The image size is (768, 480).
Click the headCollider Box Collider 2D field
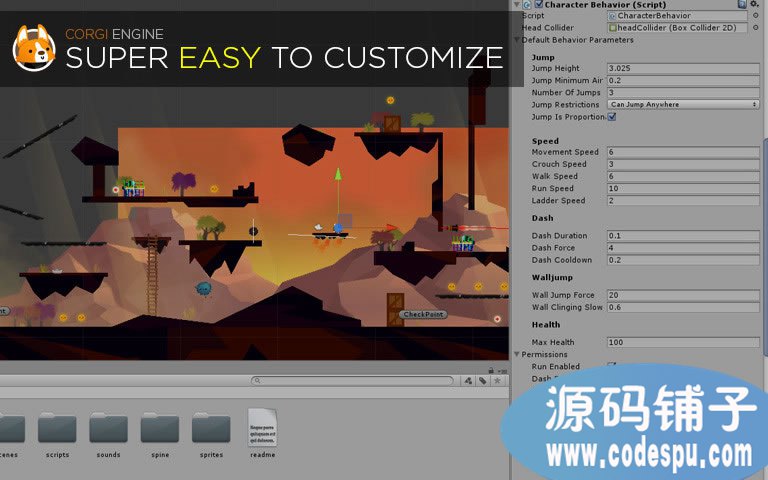677,28
